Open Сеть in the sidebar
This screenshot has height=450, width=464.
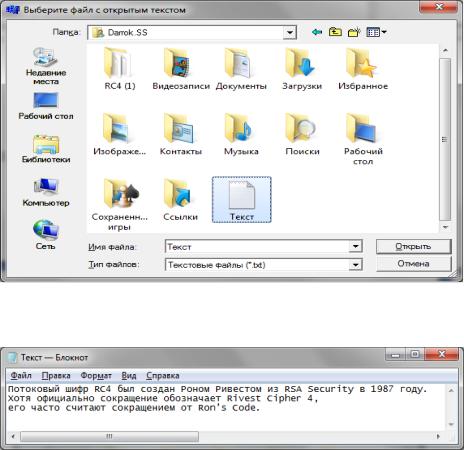(x=46, y=235)
